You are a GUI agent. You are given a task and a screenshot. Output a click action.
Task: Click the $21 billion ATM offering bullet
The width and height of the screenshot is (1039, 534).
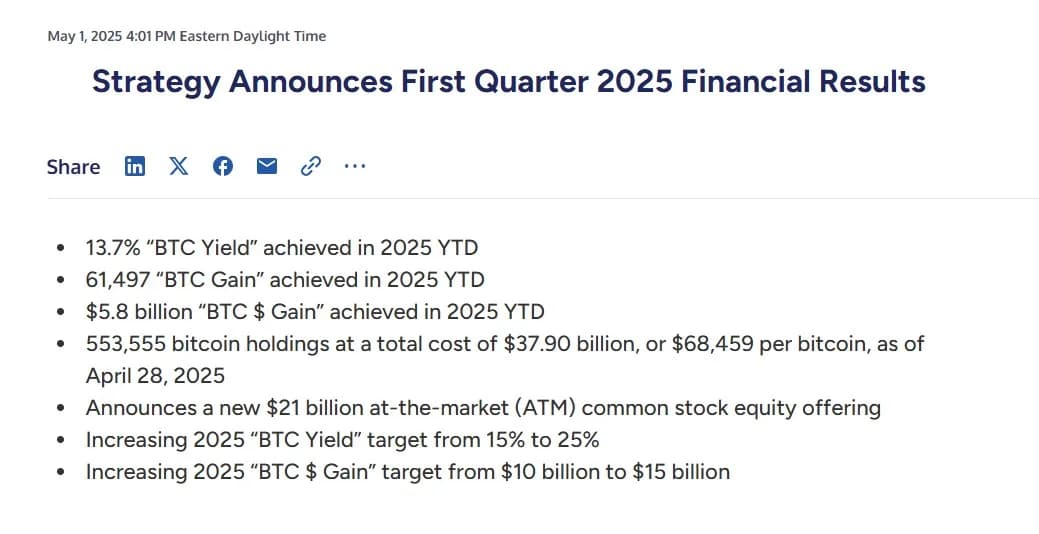click(483, 408)
